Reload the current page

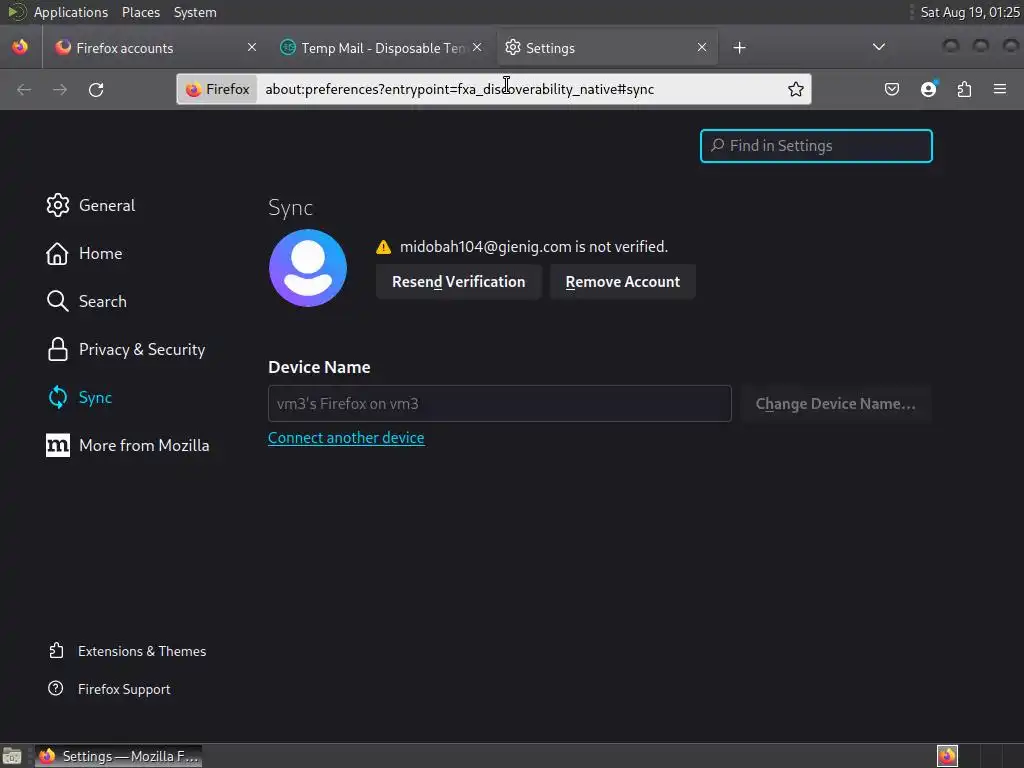pyautogui.click(x=96, y=89)
